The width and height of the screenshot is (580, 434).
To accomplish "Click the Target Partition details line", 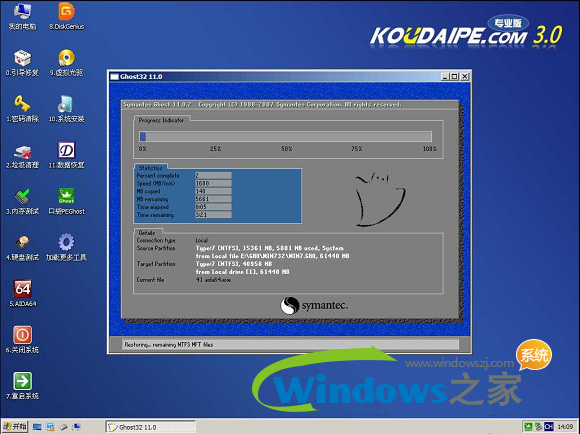I will point(234,264).
